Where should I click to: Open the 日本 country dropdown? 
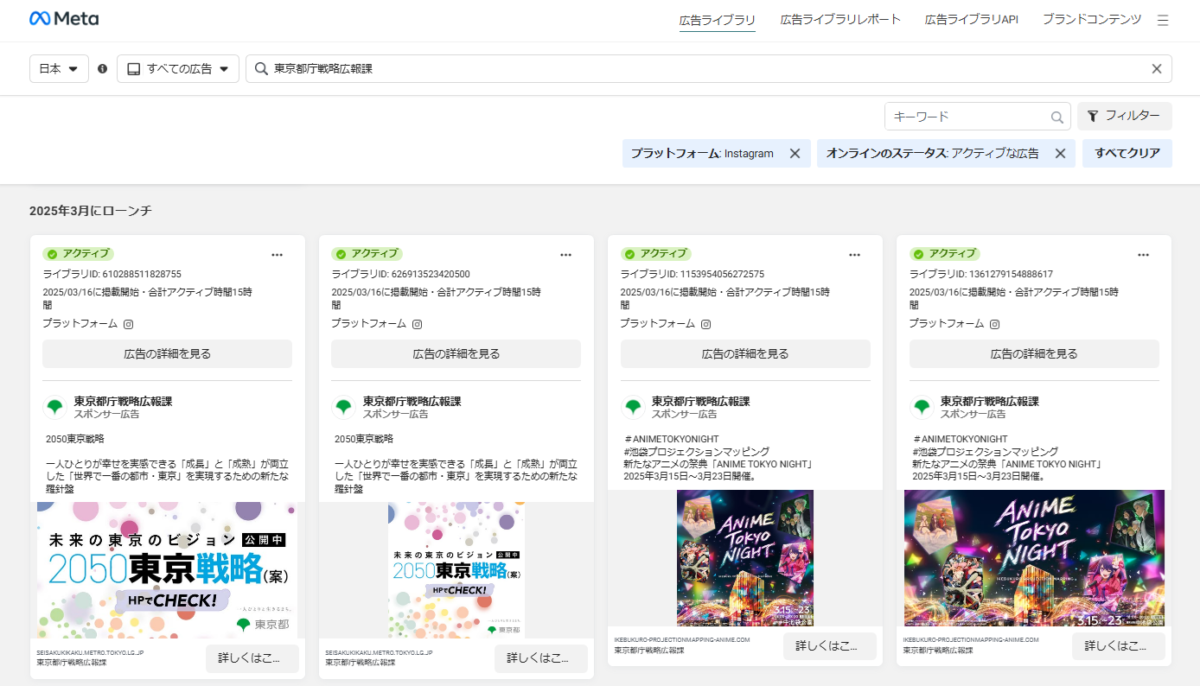[x=59, y=69]
